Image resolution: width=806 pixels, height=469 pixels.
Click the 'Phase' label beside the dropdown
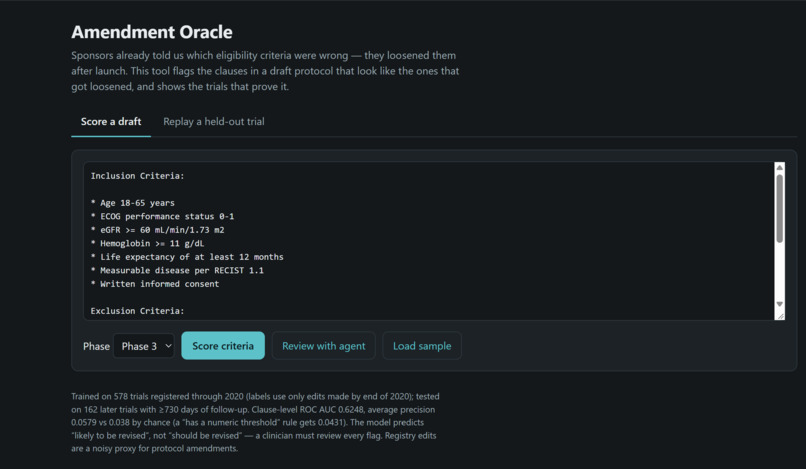[x=96, y=346]
